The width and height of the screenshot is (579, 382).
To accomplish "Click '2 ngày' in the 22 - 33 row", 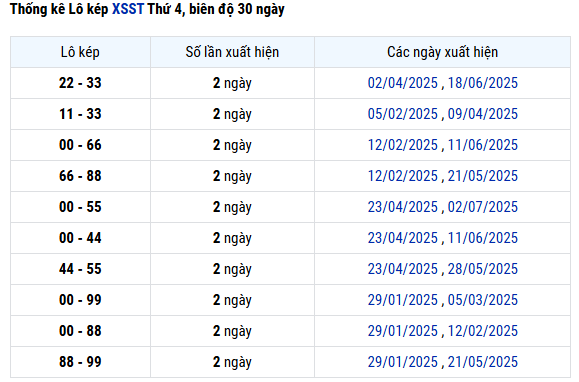I will [x=232, y=83].
